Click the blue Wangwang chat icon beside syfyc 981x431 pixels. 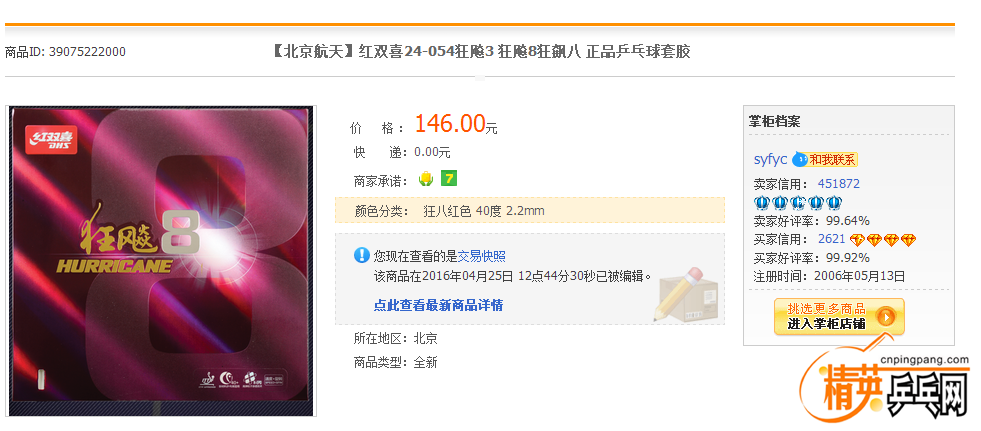[799, 160]
